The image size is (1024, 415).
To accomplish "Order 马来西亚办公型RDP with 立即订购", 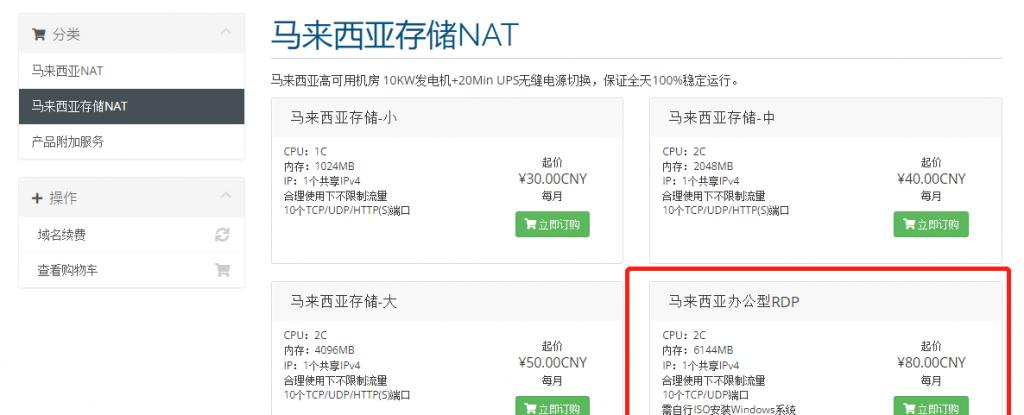I will [x=931, y=406].
